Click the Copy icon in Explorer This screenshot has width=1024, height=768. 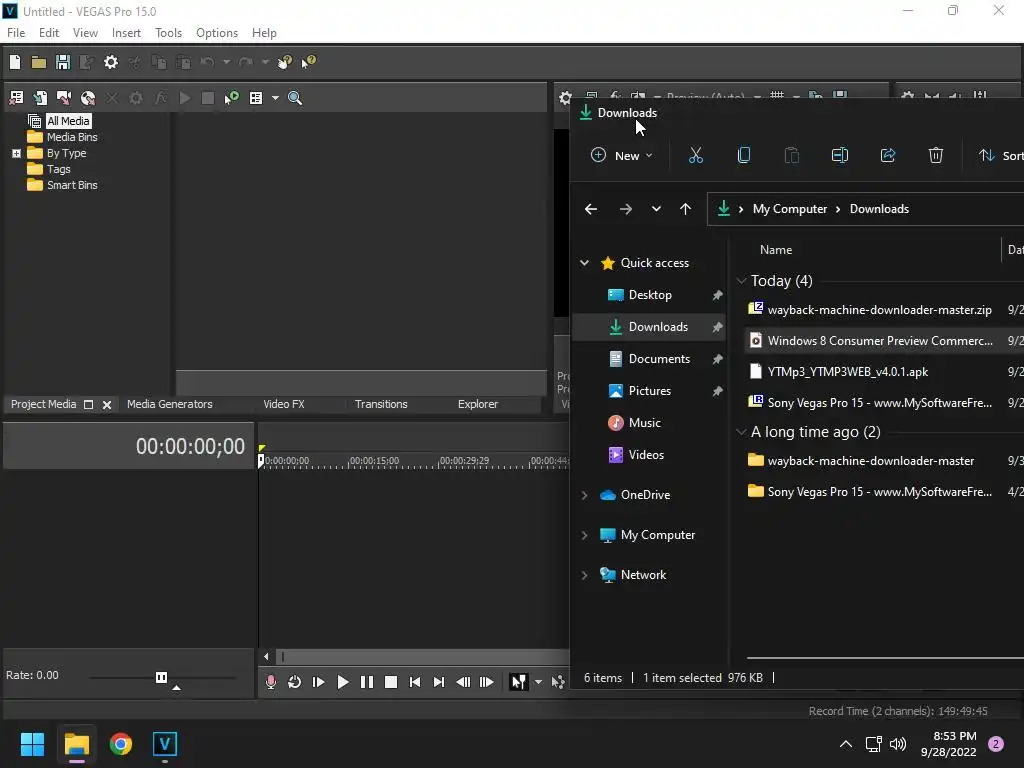click(x=744, y=155)
